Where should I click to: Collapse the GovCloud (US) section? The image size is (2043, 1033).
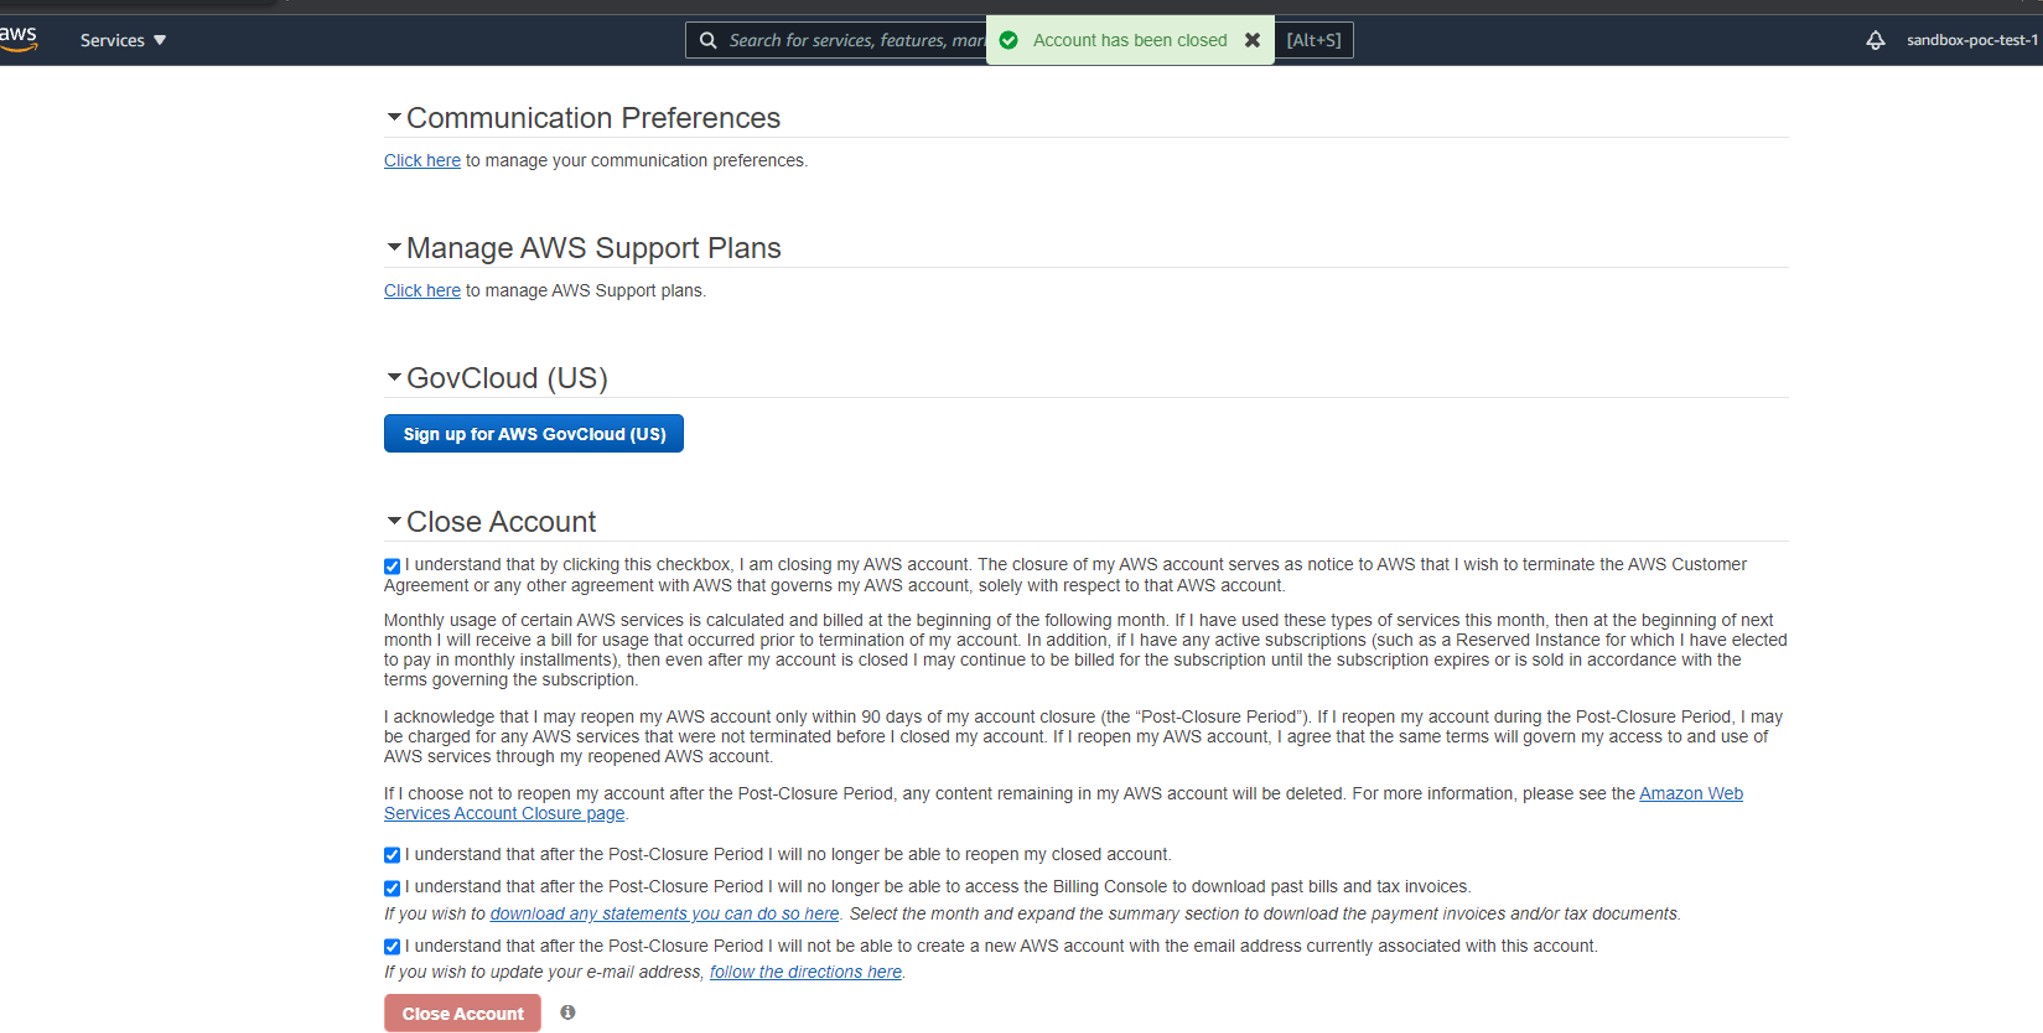point(393,377)
